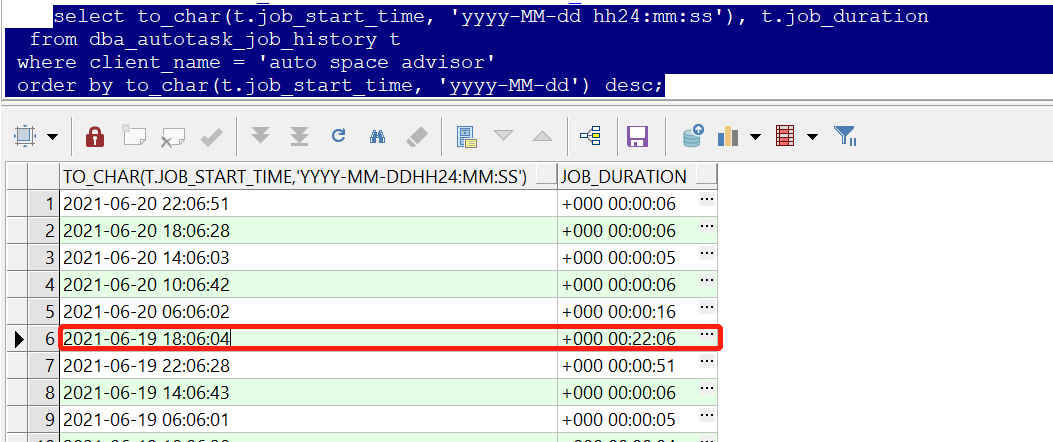Click the eraser clear record icon
The height and width of the screenshot is (442, 1053).
(x=416, y=136)
